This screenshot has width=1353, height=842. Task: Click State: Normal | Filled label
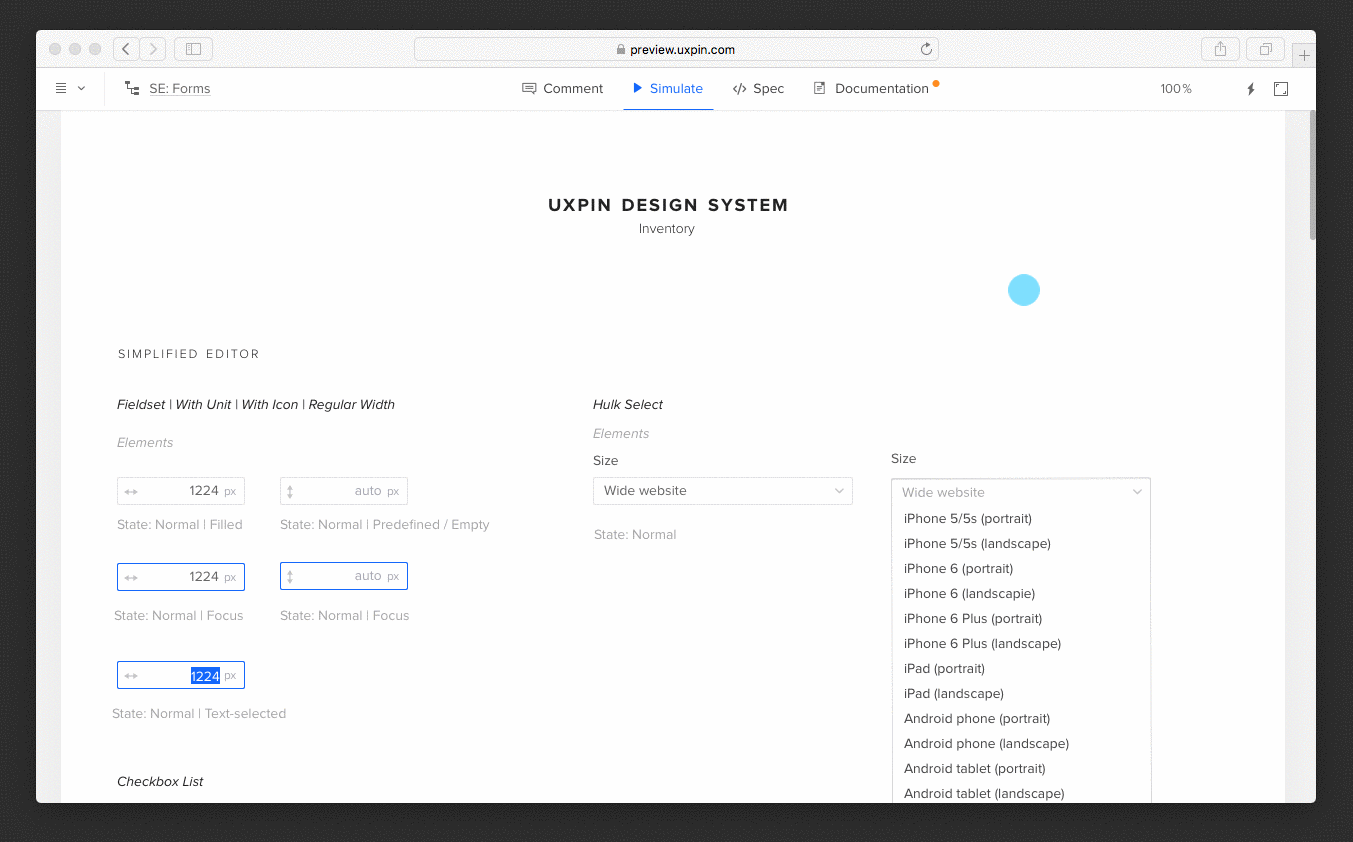[179, 525]
